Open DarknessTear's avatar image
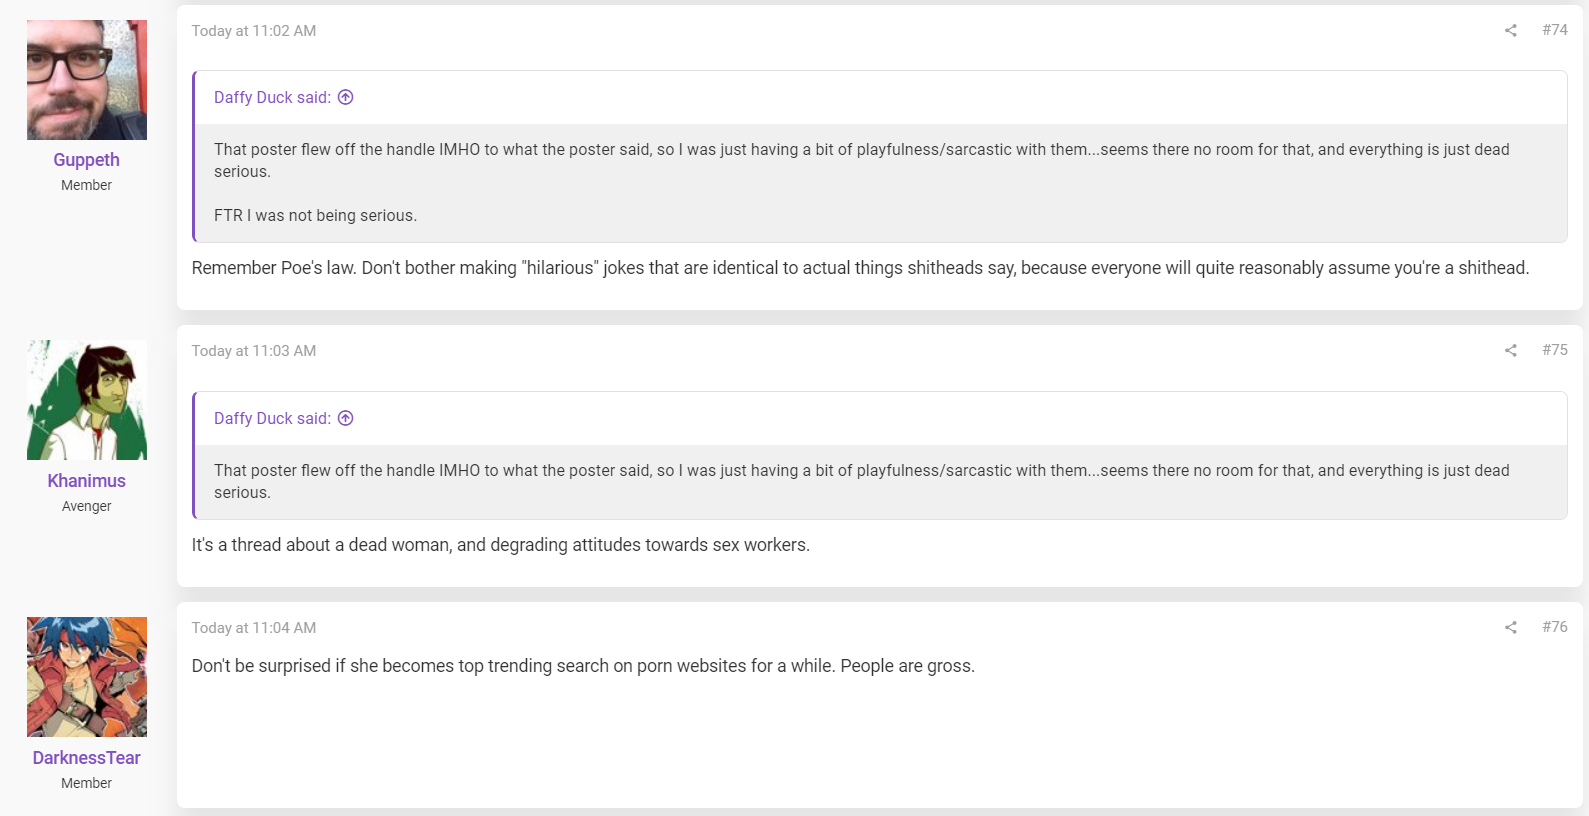Image resolution: width=1589 pixels, height=816 pixels. pos(87,677)
